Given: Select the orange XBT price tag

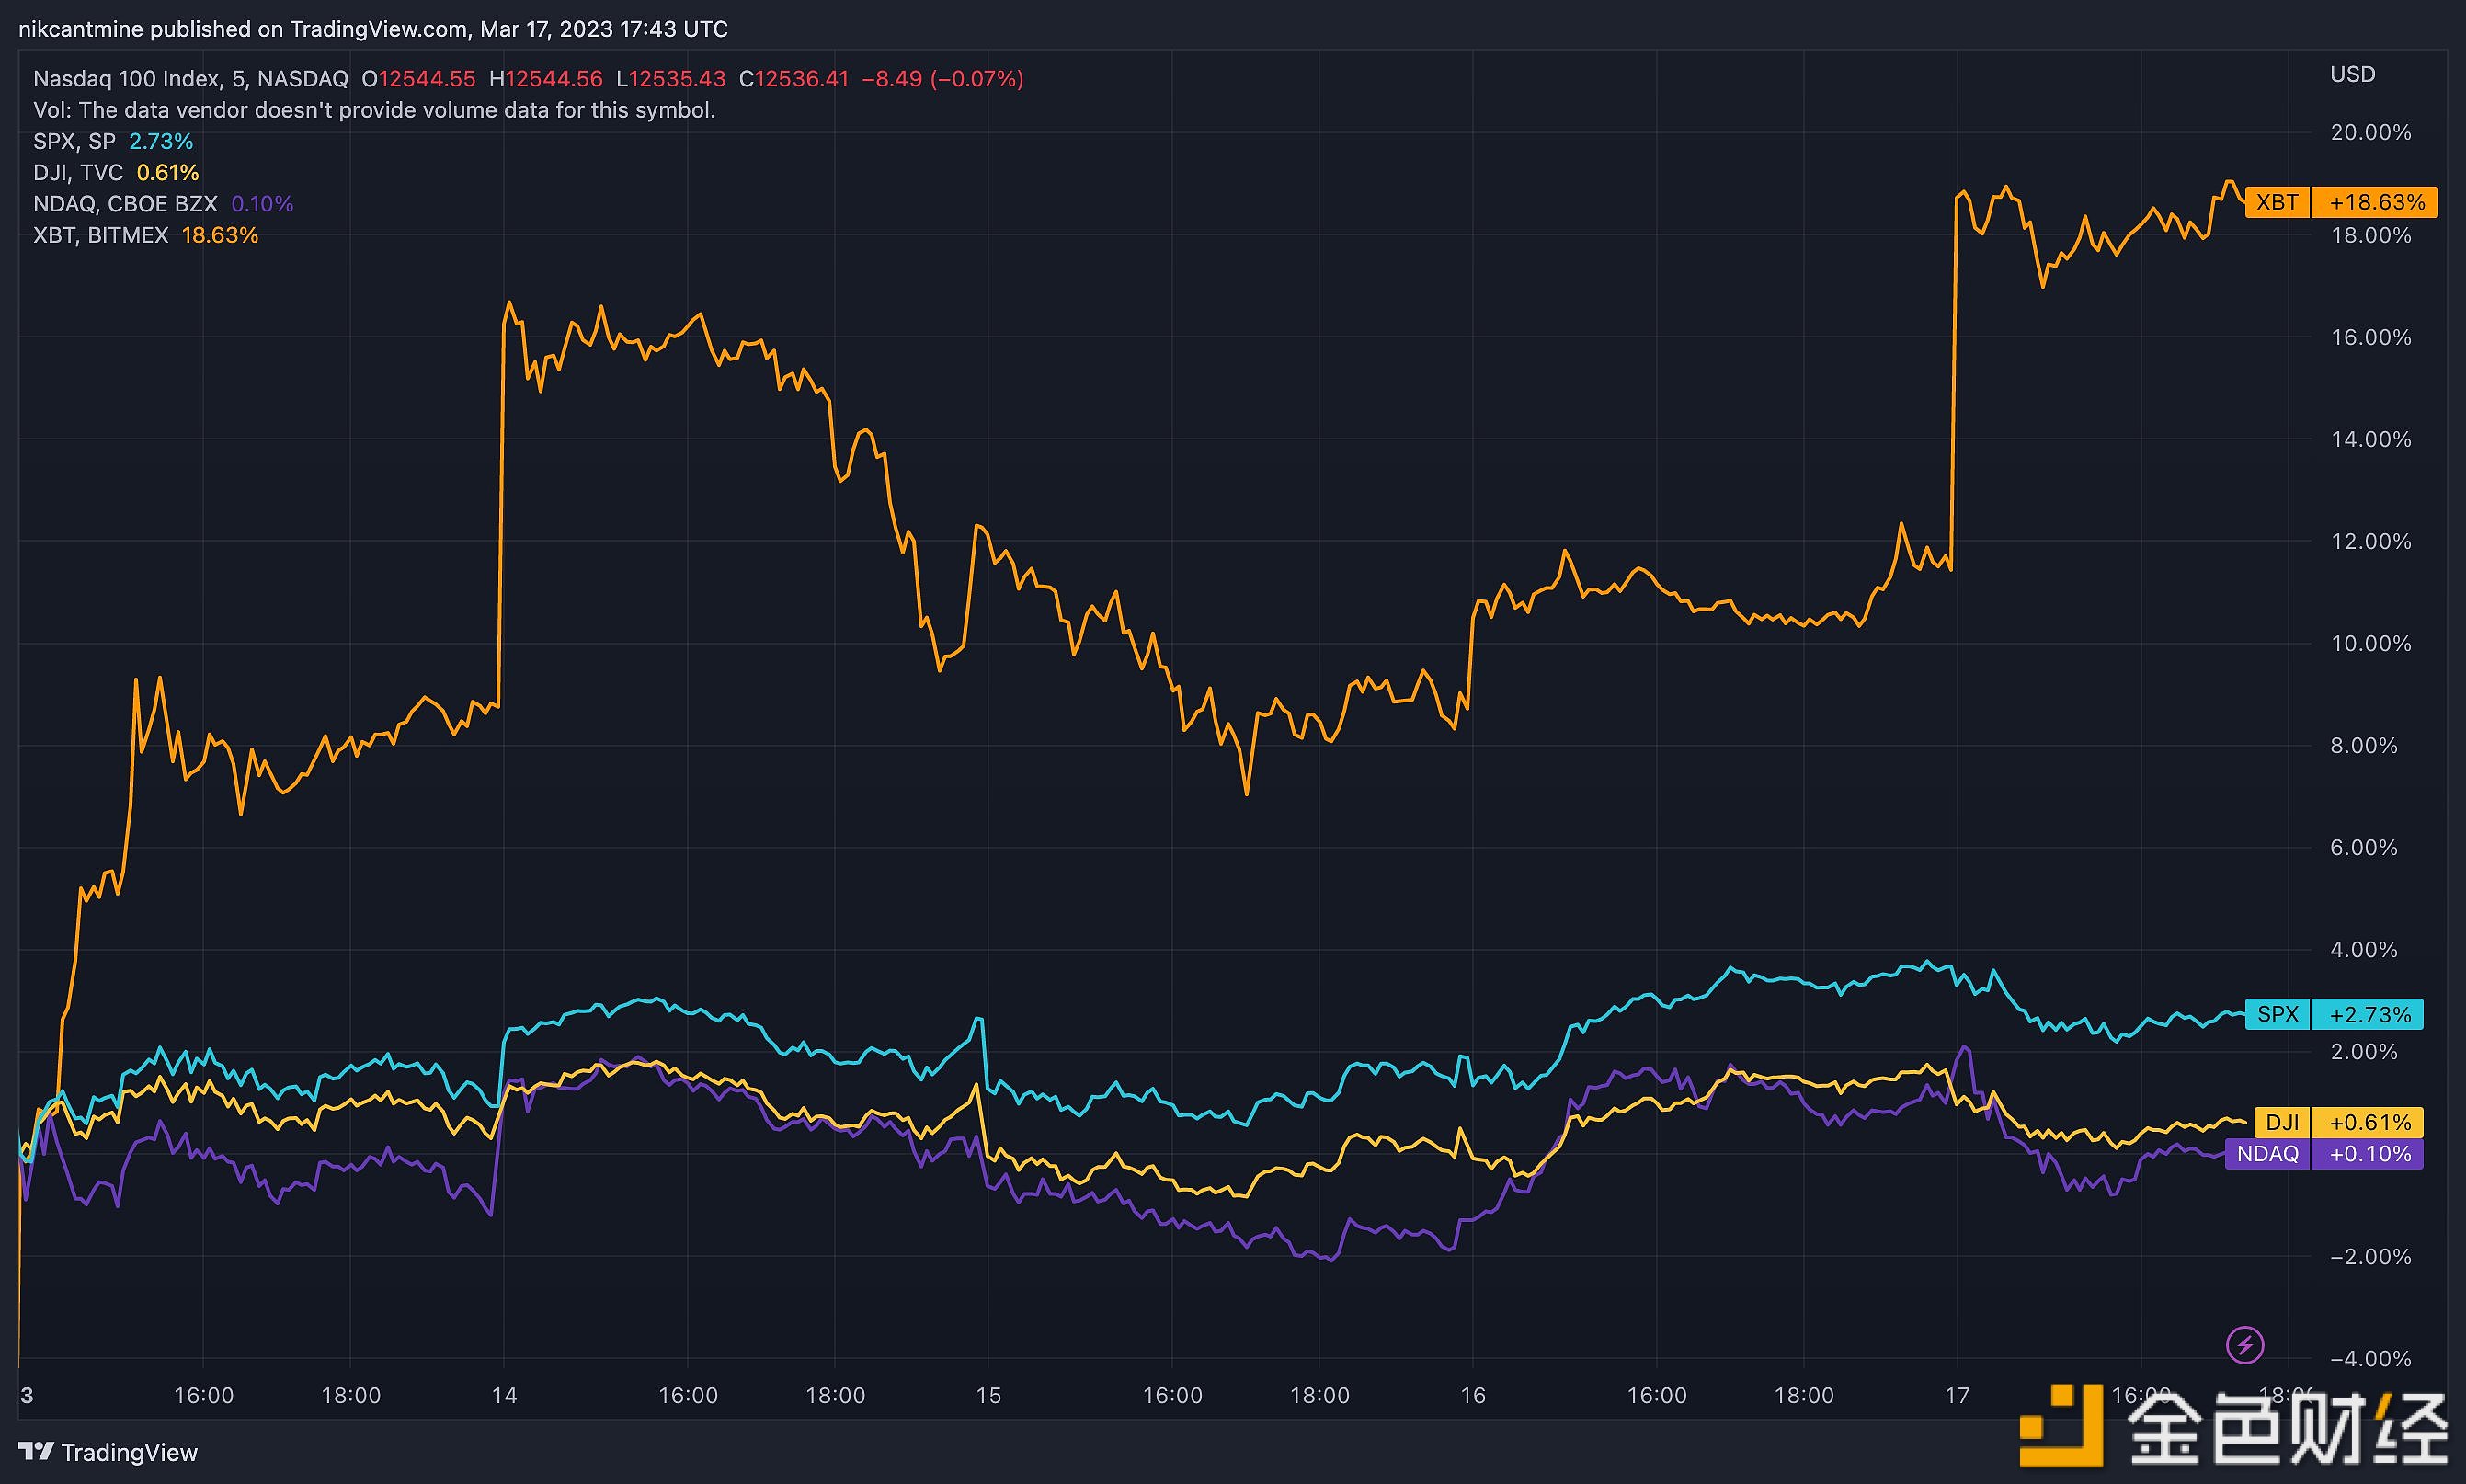Looking at the screenshot, I should click(2277, 202).
